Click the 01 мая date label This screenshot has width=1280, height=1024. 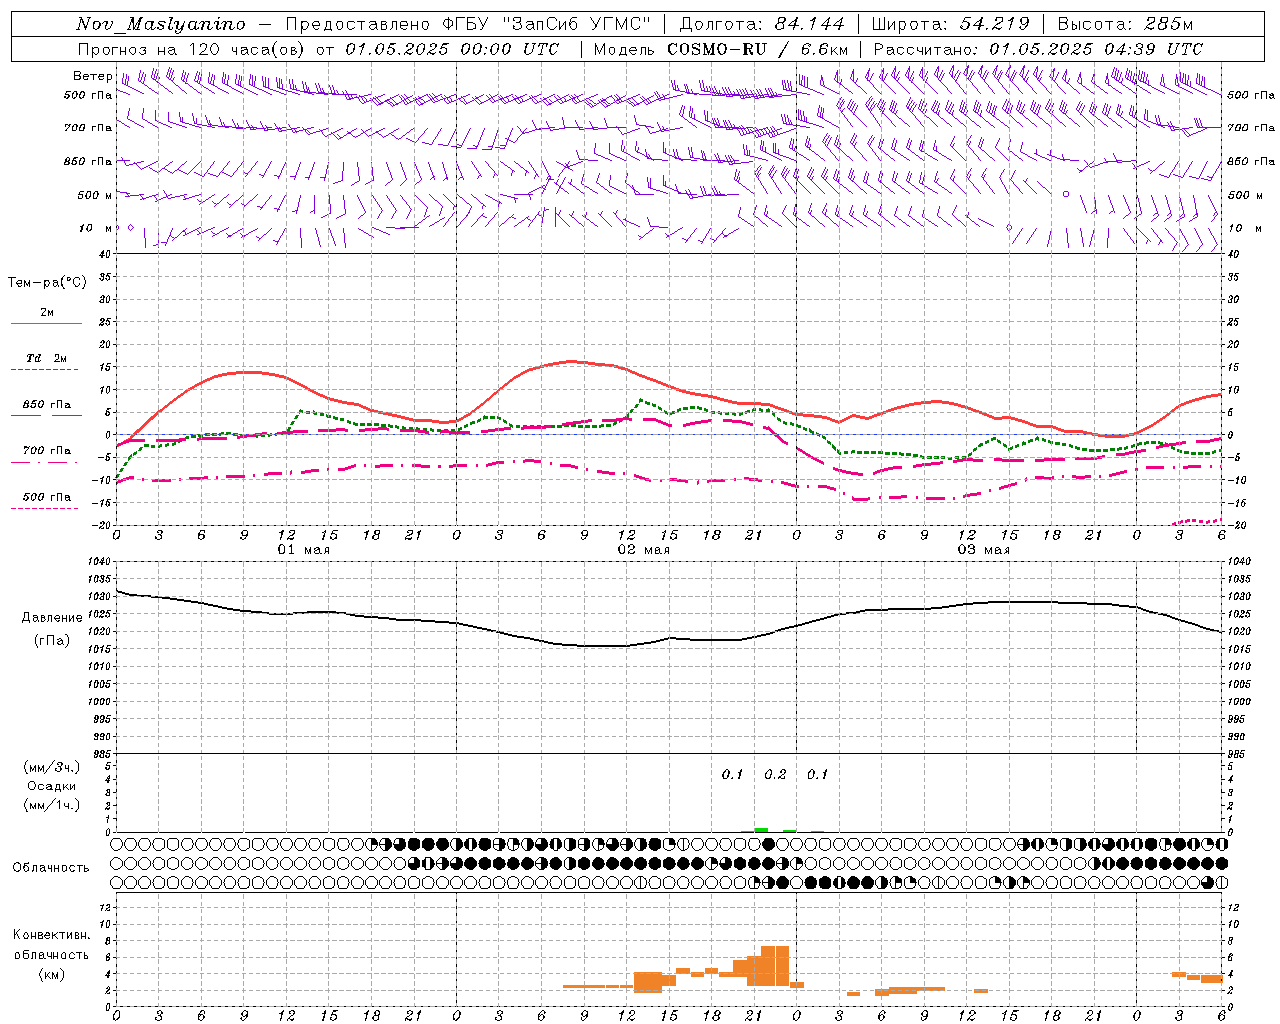303,550
